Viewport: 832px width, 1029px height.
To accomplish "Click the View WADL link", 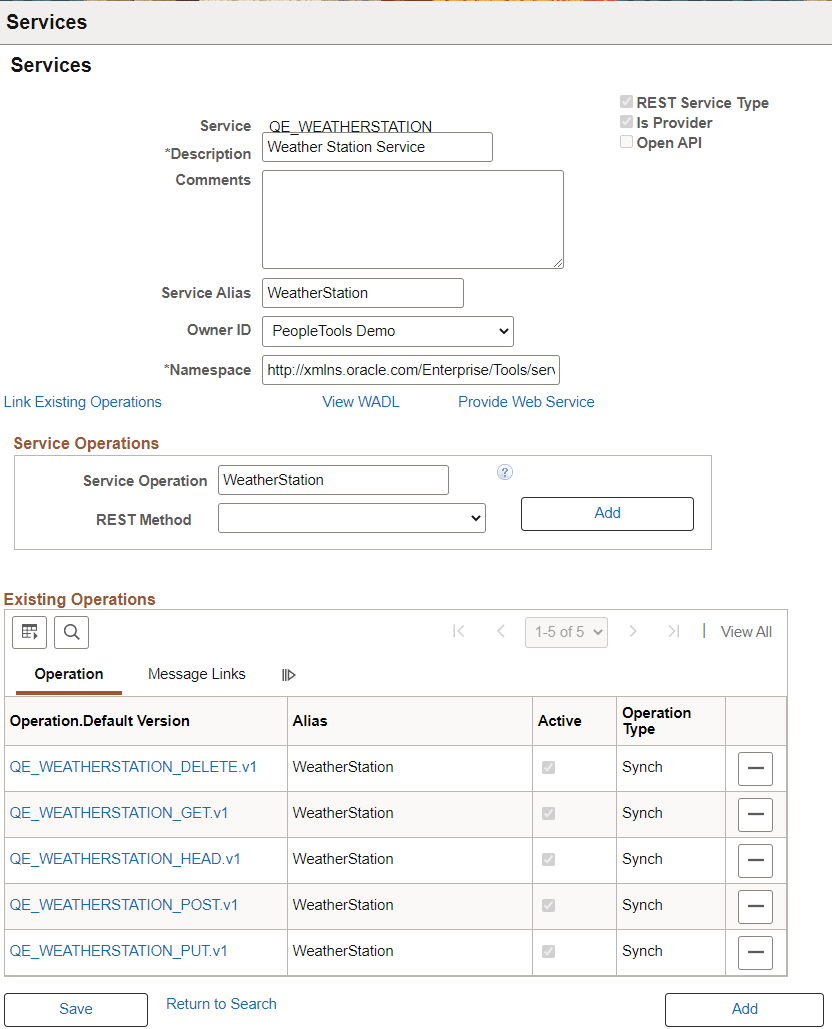I will (361, 402).
